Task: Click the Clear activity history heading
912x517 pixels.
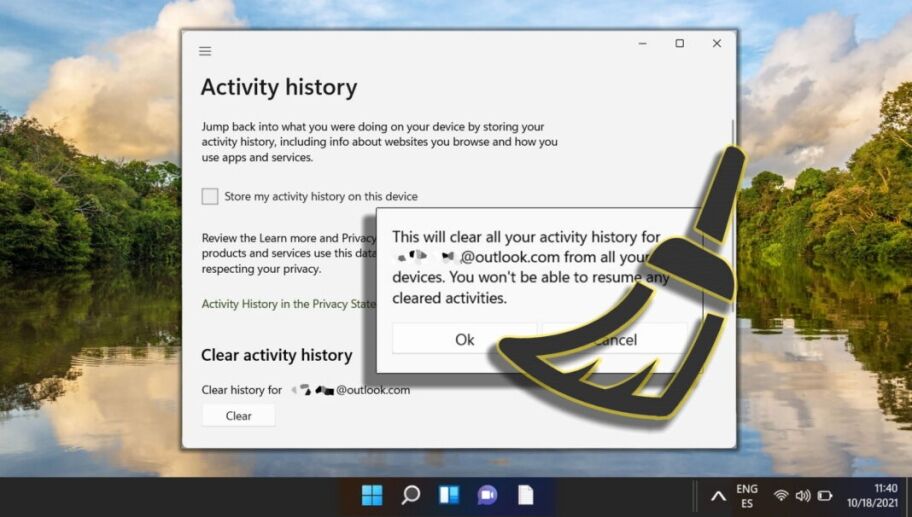Action: pos(277,355)
